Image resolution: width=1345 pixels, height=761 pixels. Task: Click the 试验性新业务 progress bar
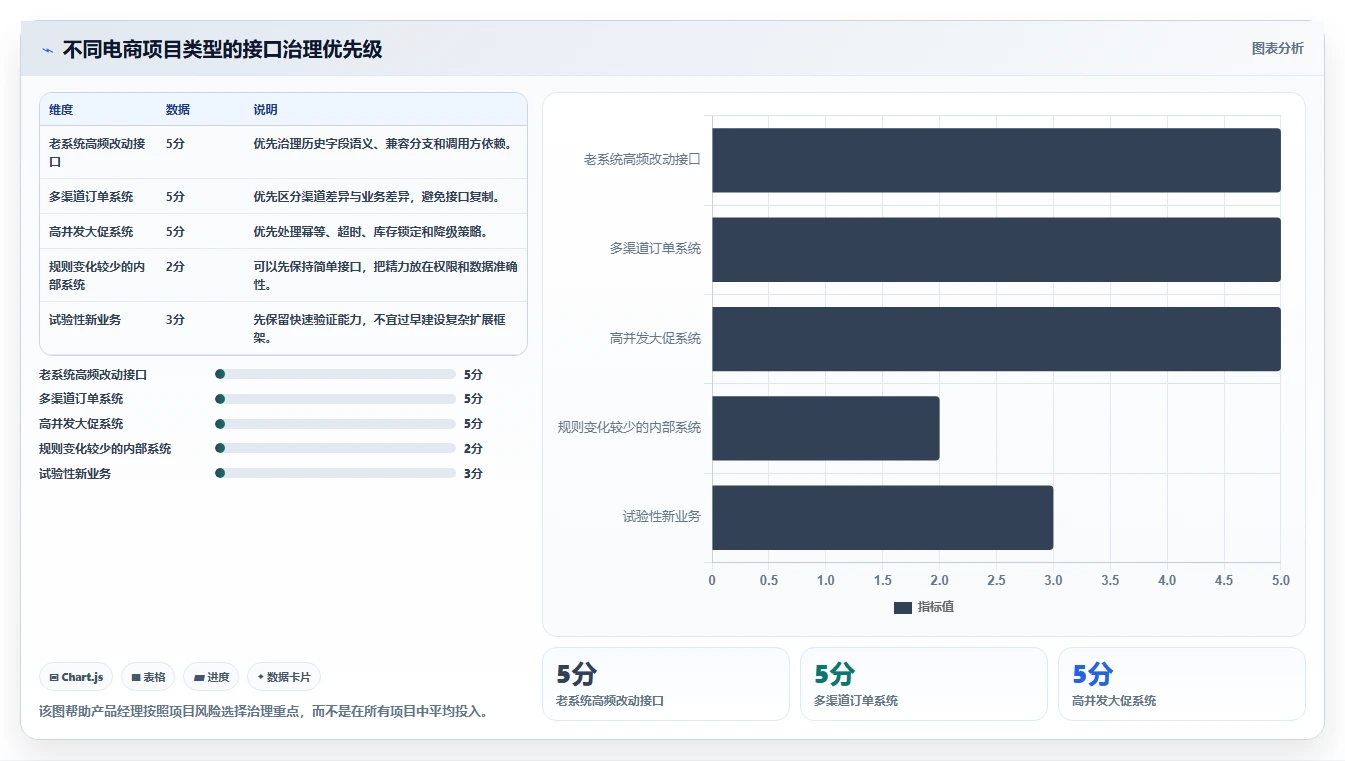[335, 473]
